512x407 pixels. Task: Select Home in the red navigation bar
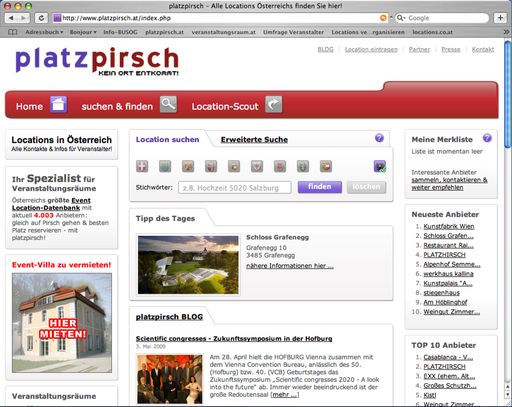coord(29,106)
